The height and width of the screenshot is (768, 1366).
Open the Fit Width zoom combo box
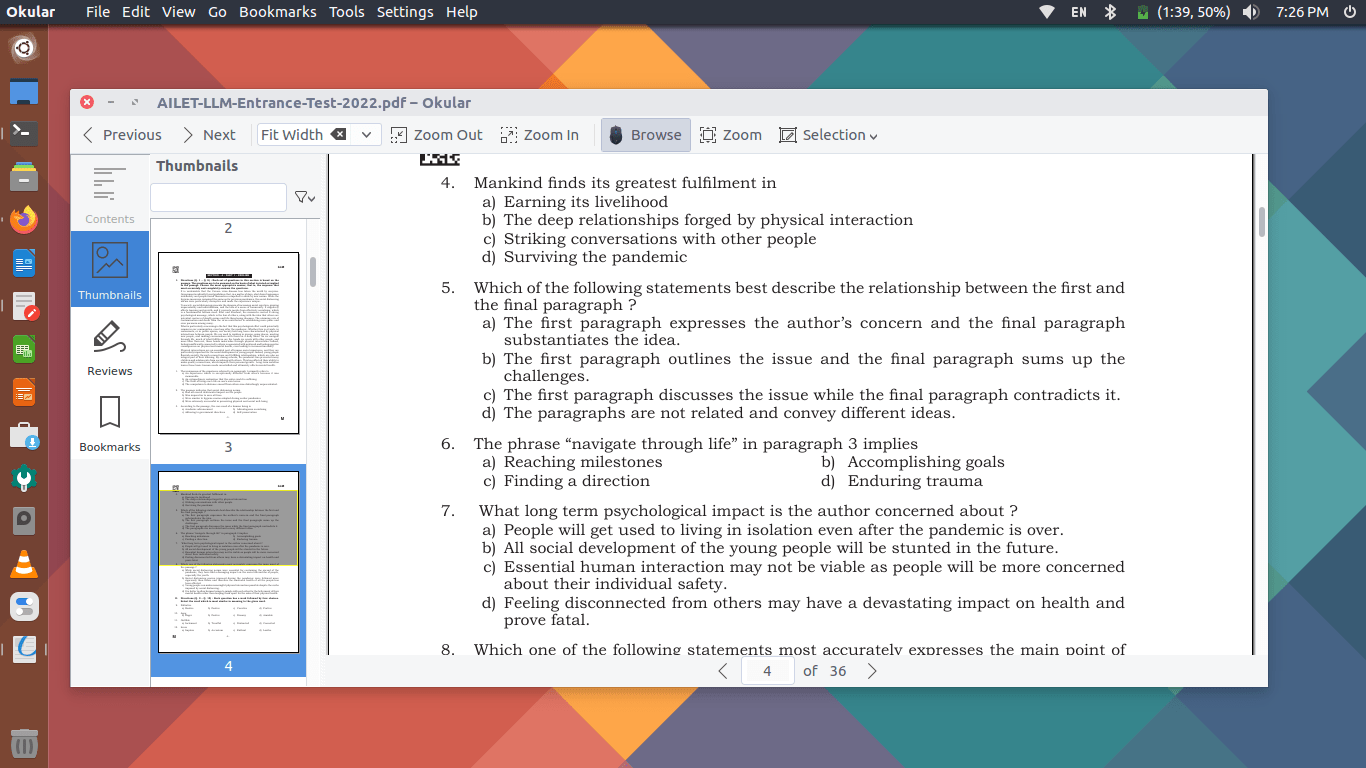pos(318,135)
